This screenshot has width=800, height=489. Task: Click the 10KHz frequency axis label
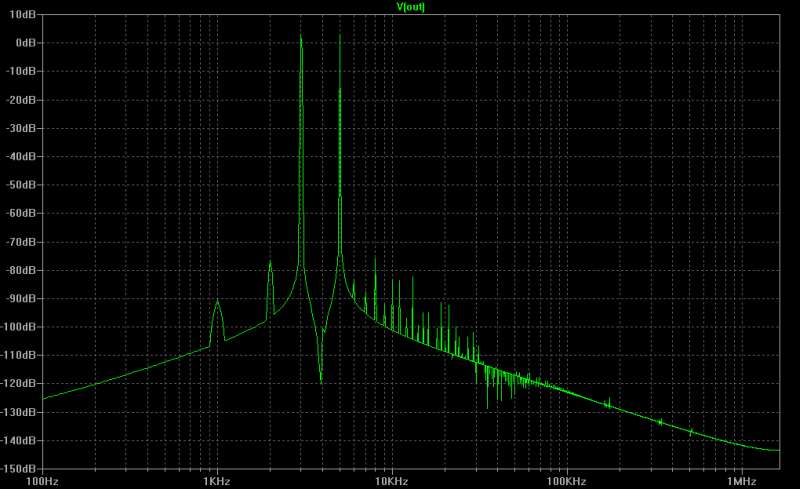pyautogui.click(x=392, y=481)
